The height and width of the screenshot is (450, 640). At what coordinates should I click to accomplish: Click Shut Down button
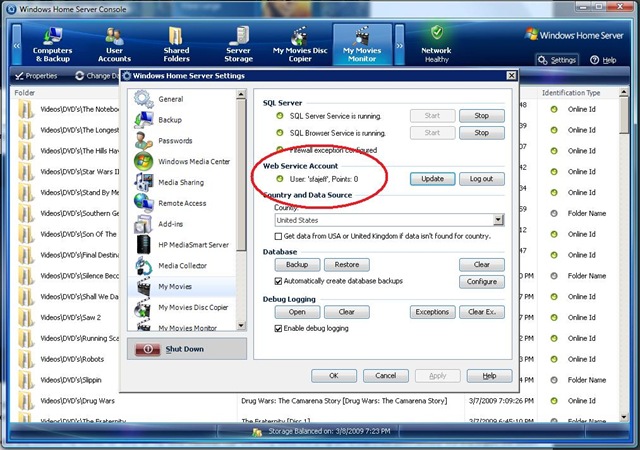(187, 349)
